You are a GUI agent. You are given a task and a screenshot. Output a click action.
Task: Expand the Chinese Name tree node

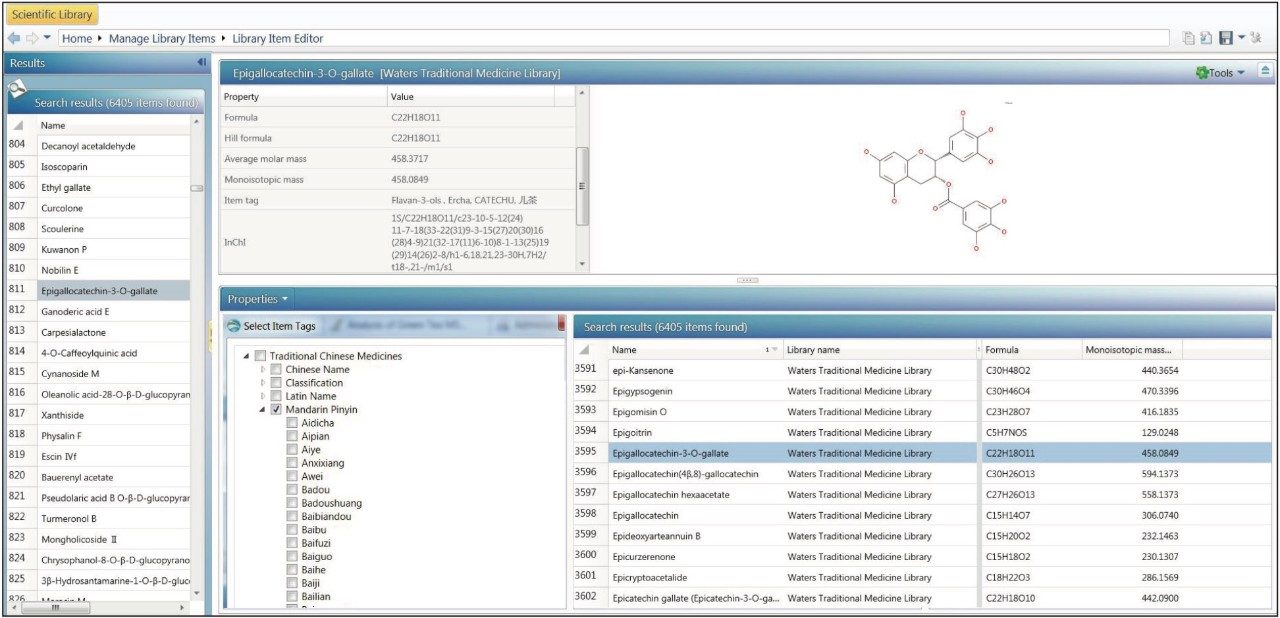263,370
